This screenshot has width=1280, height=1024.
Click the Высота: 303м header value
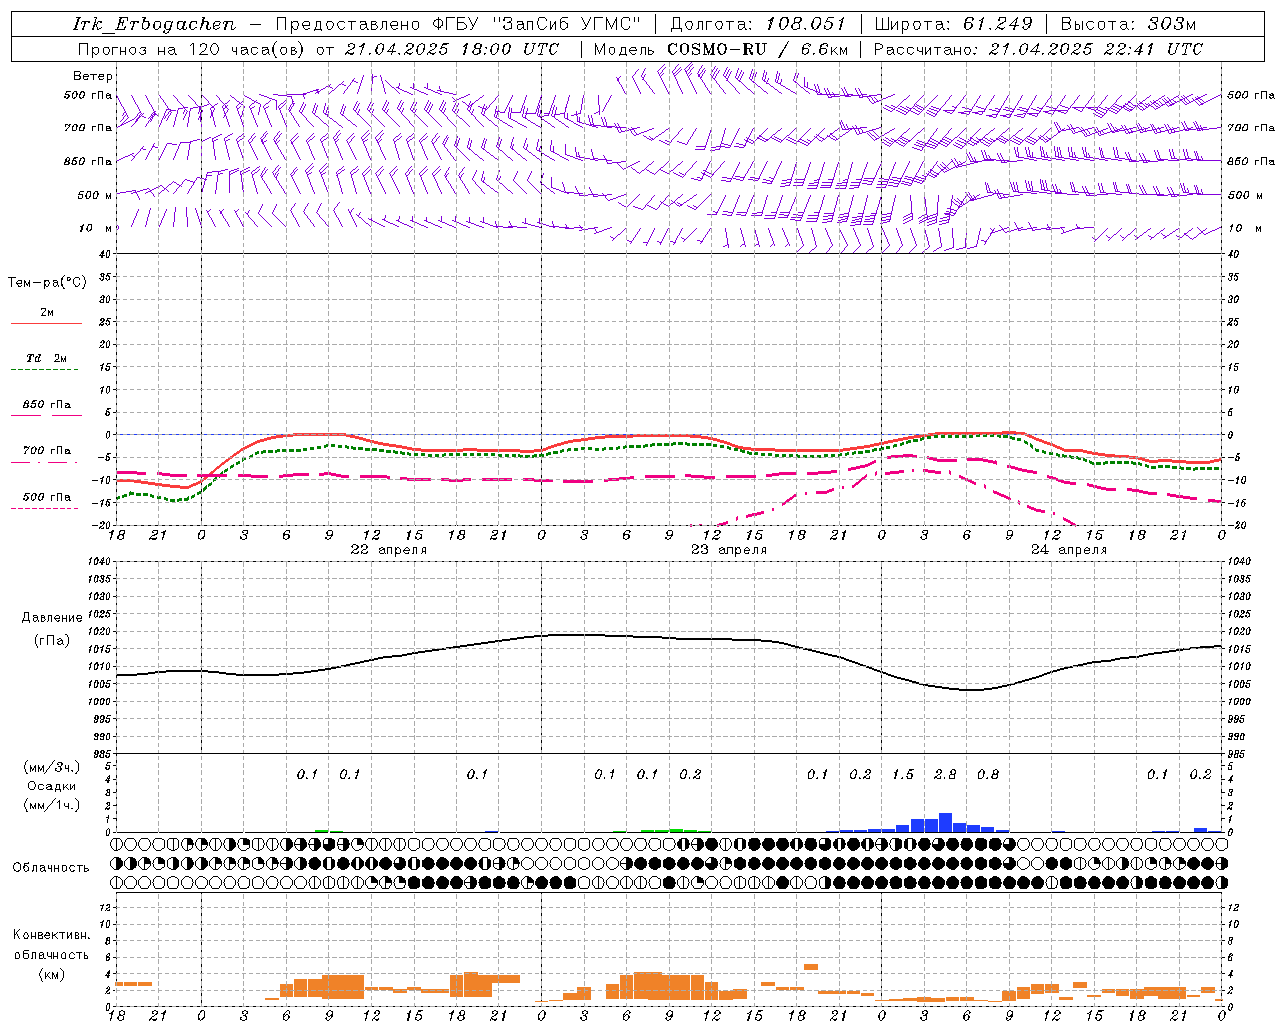point(1128,24)
